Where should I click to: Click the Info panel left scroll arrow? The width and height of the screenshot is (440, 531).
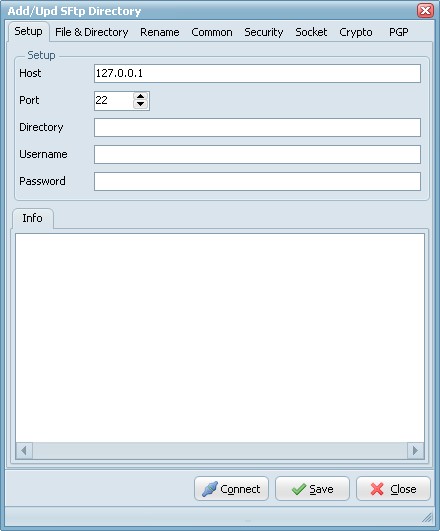(24, 451)
